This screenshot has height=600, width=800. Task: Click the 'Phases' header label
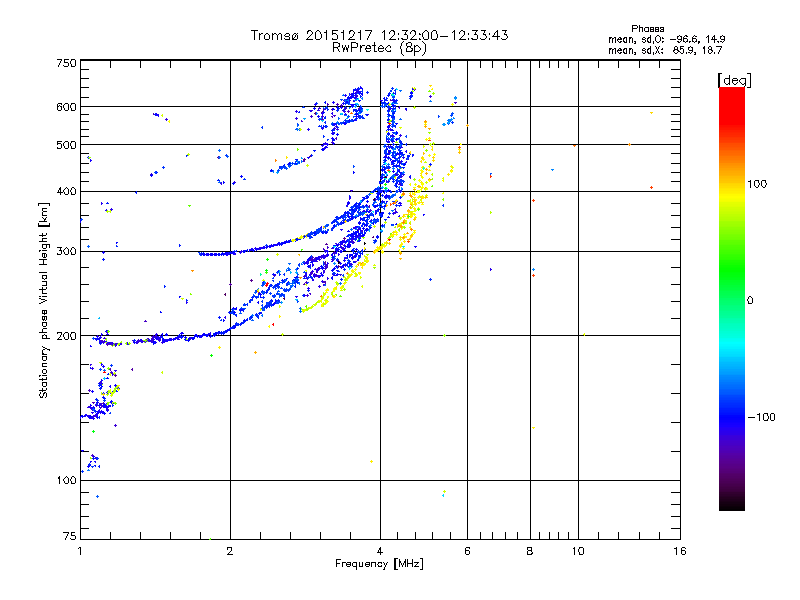647,29
